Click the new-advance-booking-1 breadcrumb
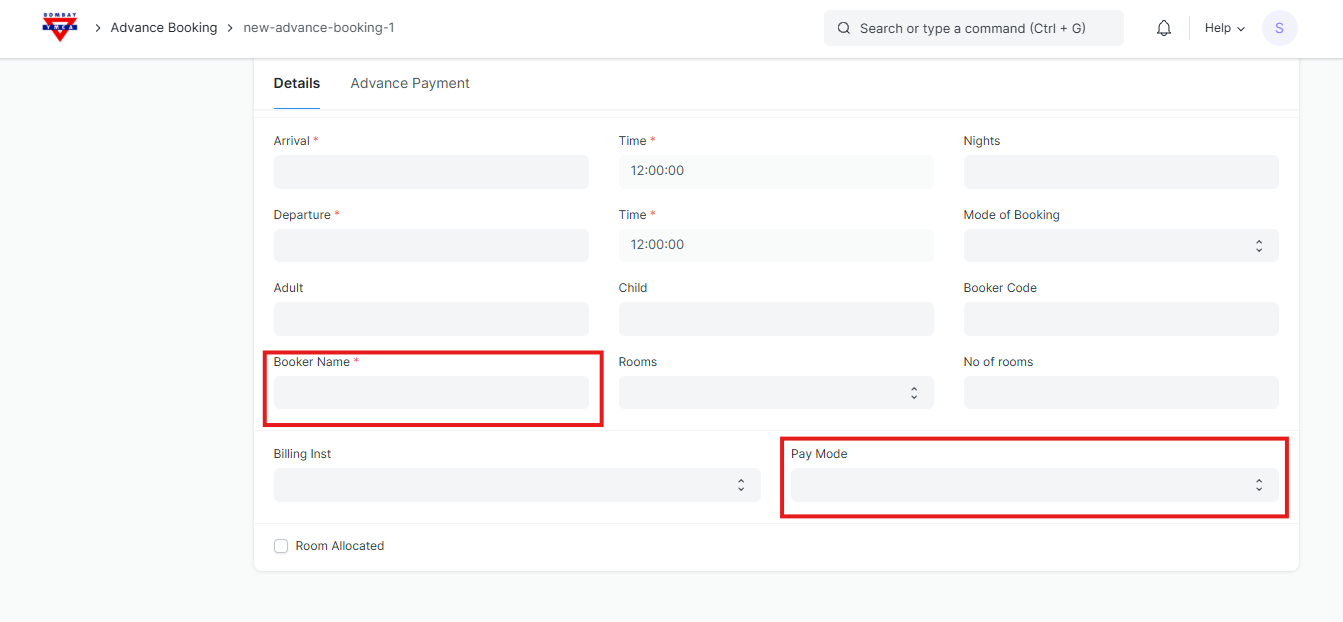 [318, 28]
